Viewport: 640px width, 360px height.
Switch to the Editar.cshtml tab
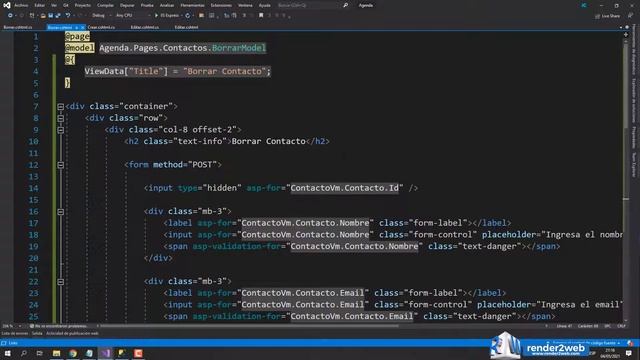[x=187, y=27]
